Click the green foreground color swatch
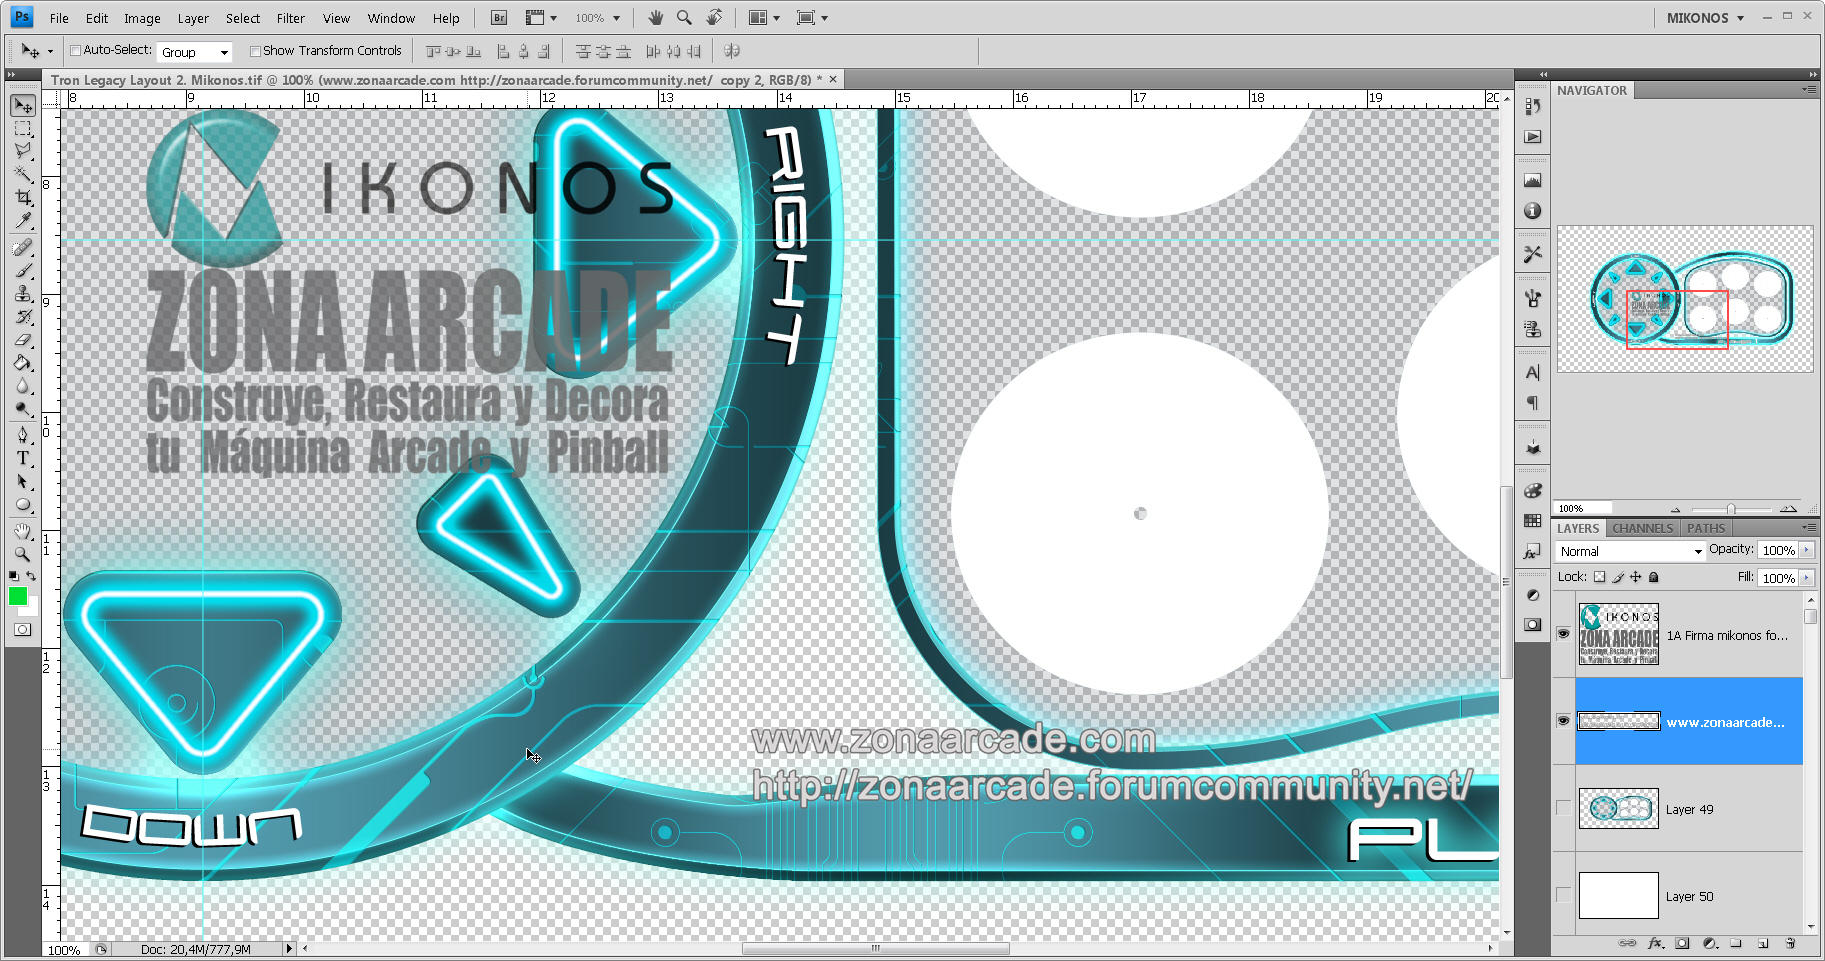Viewport: 1825px width, 961px height. (x=18, y=596)
